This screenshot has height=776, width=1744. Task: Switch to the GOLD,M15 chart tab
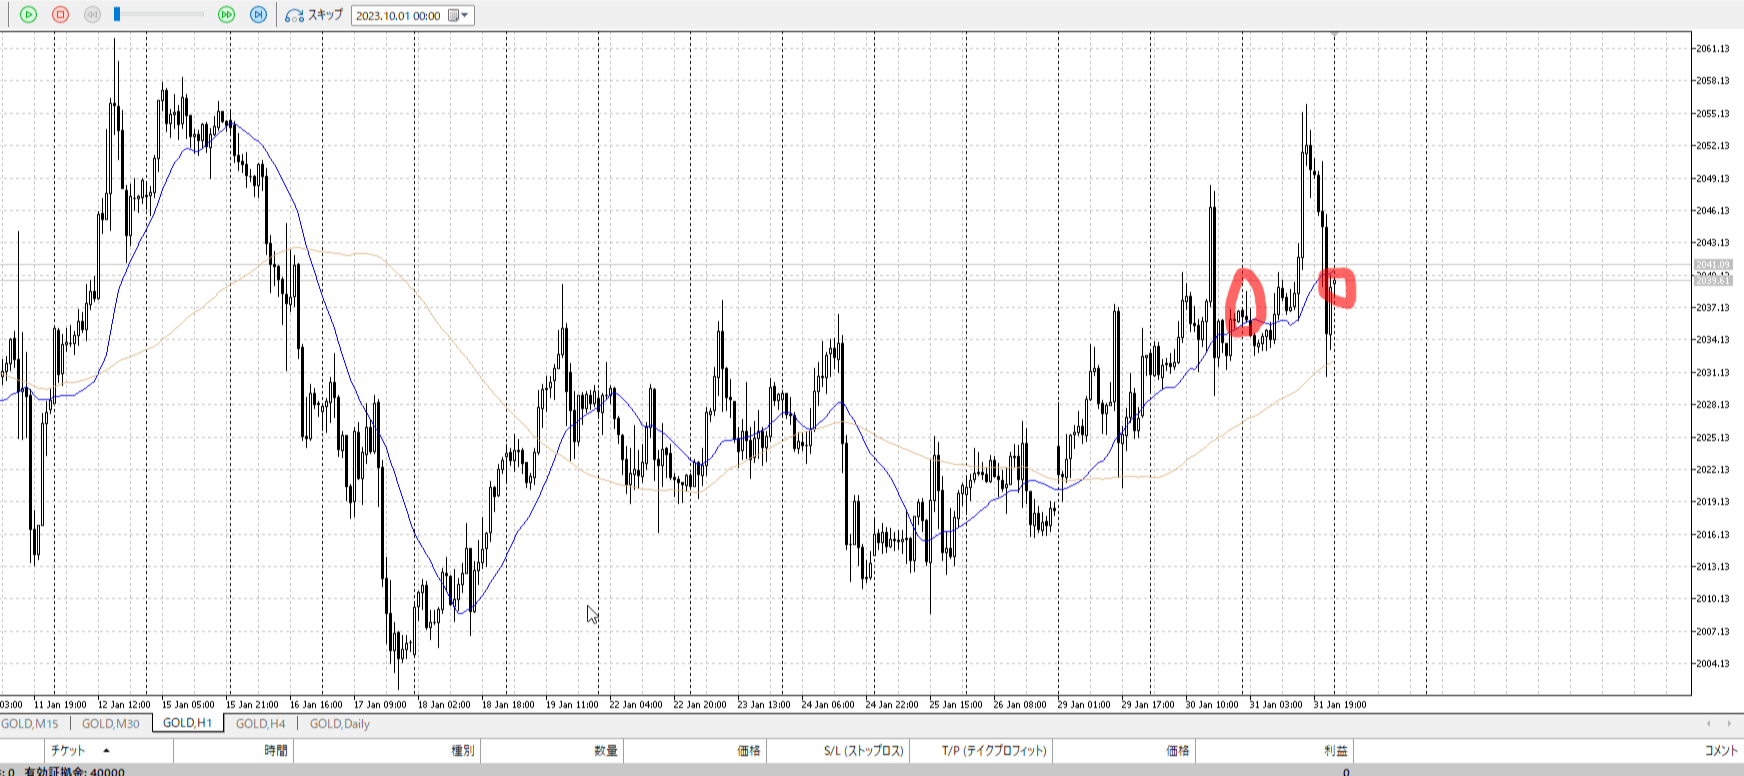[30, 724]
